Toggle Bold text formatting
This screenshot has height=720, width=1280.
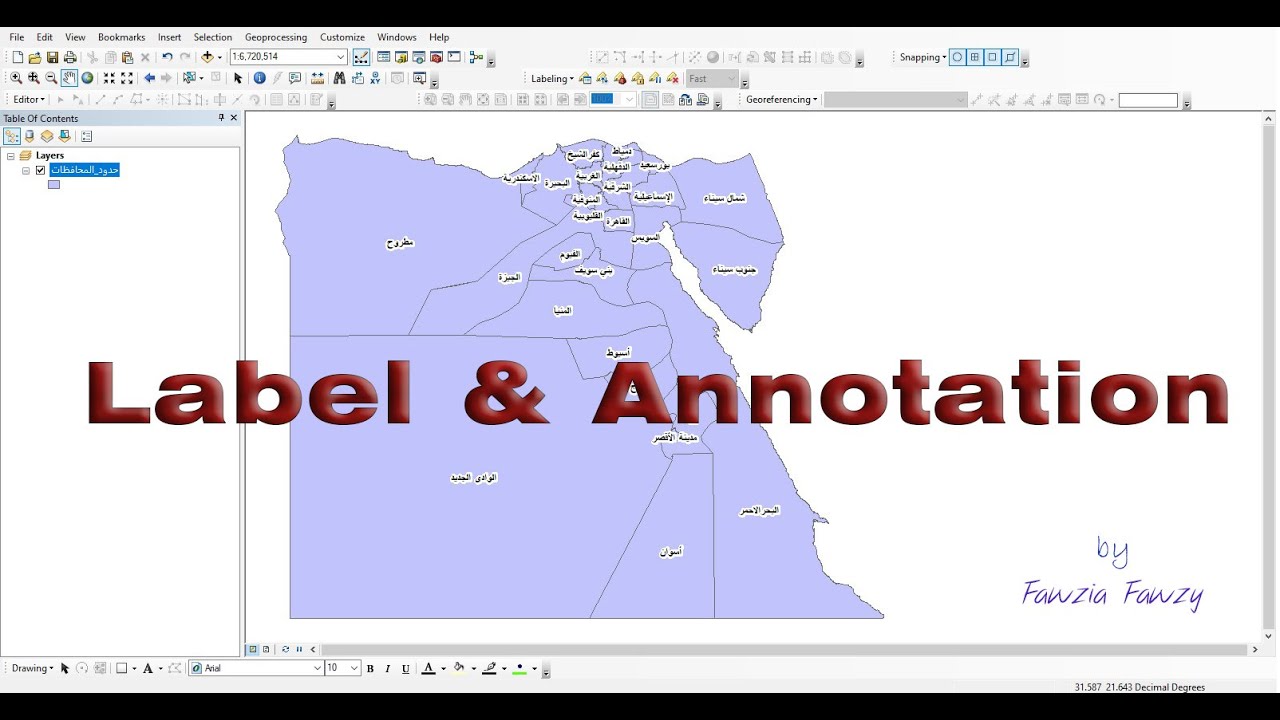pyautogui.click(x=370, y=668)
